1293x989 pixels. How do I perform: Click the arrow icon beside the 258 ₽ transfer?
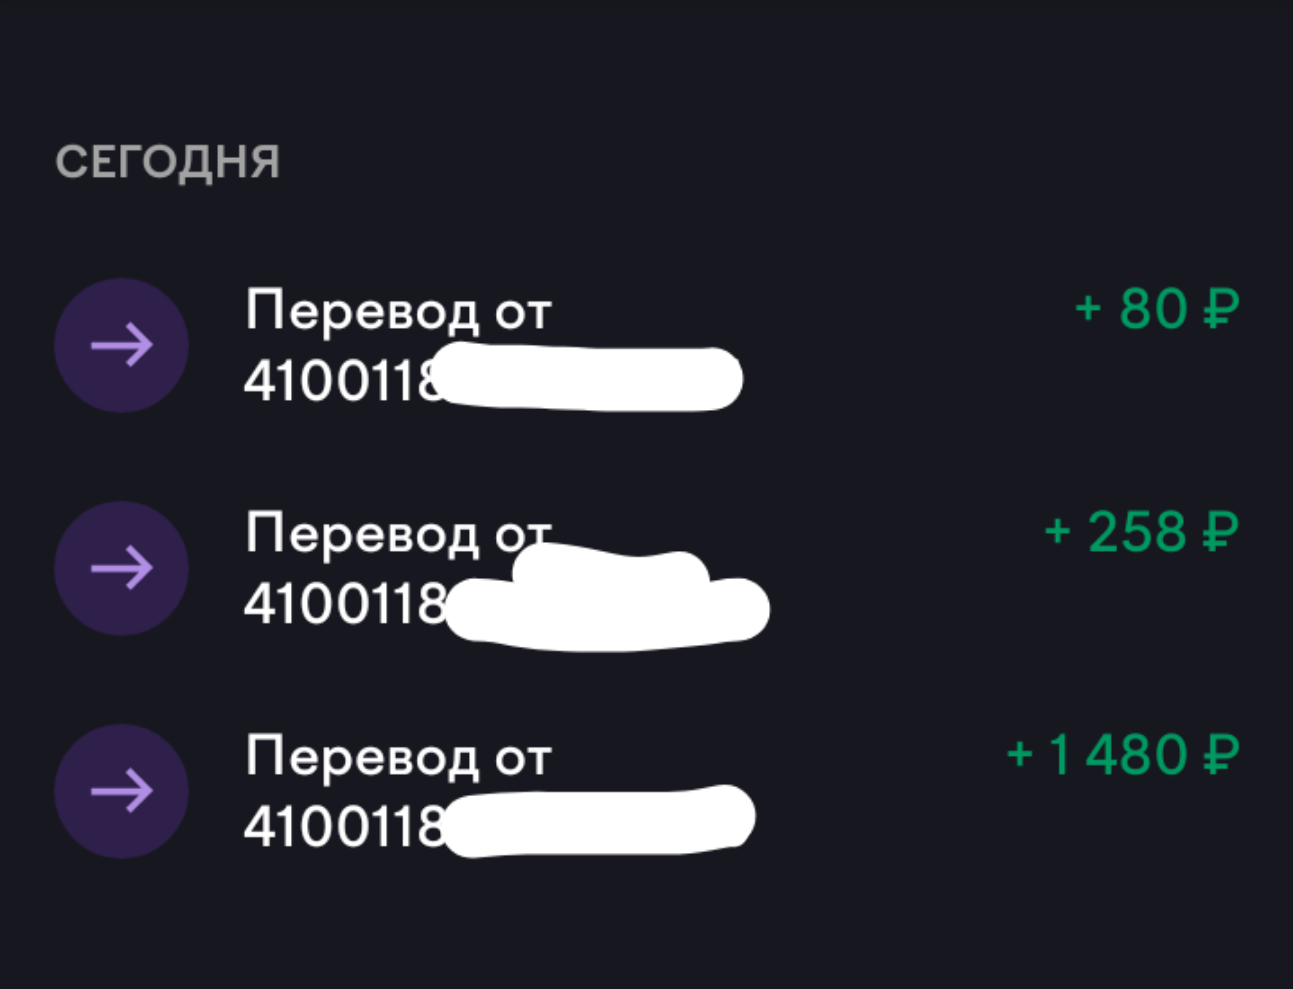click(x=121, y=569)
